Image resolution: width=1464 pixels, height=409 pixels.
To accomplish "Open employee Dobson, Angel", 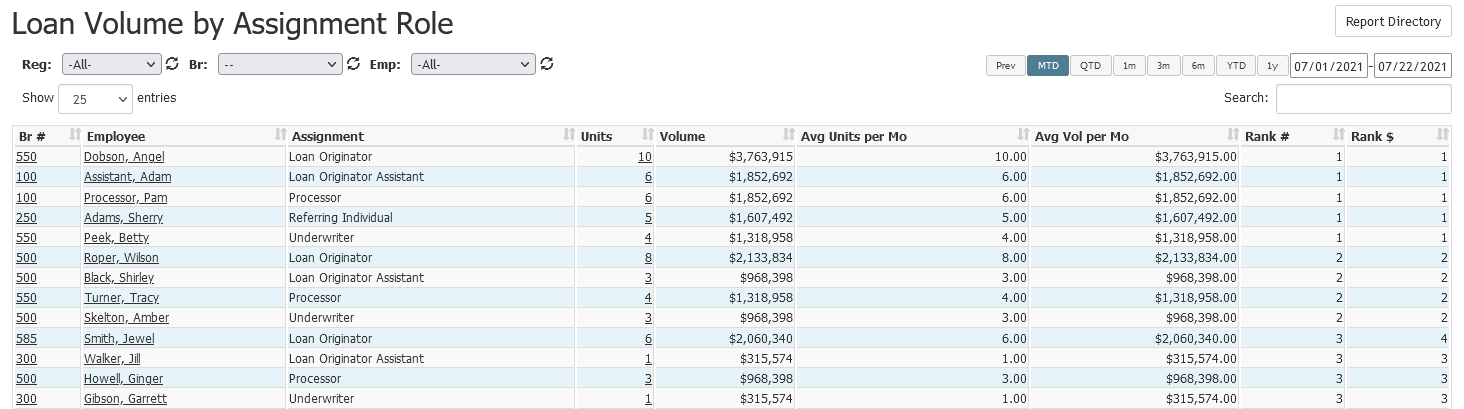I will (124, 157).
